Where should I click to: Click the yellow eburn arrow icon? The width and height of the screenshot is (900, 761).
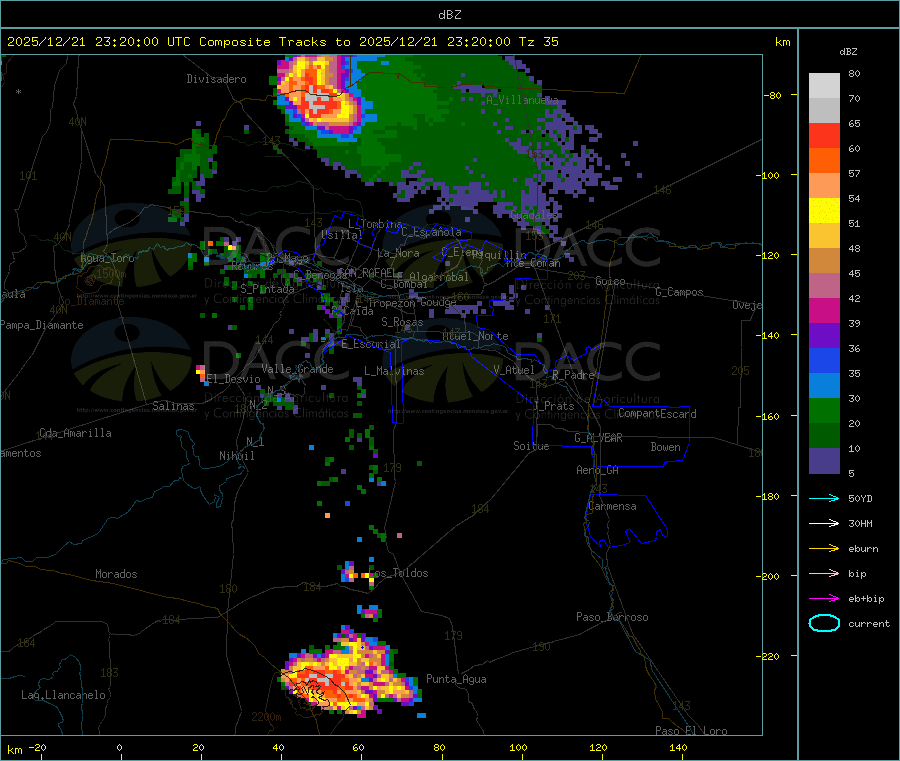(x=824, y=548)
